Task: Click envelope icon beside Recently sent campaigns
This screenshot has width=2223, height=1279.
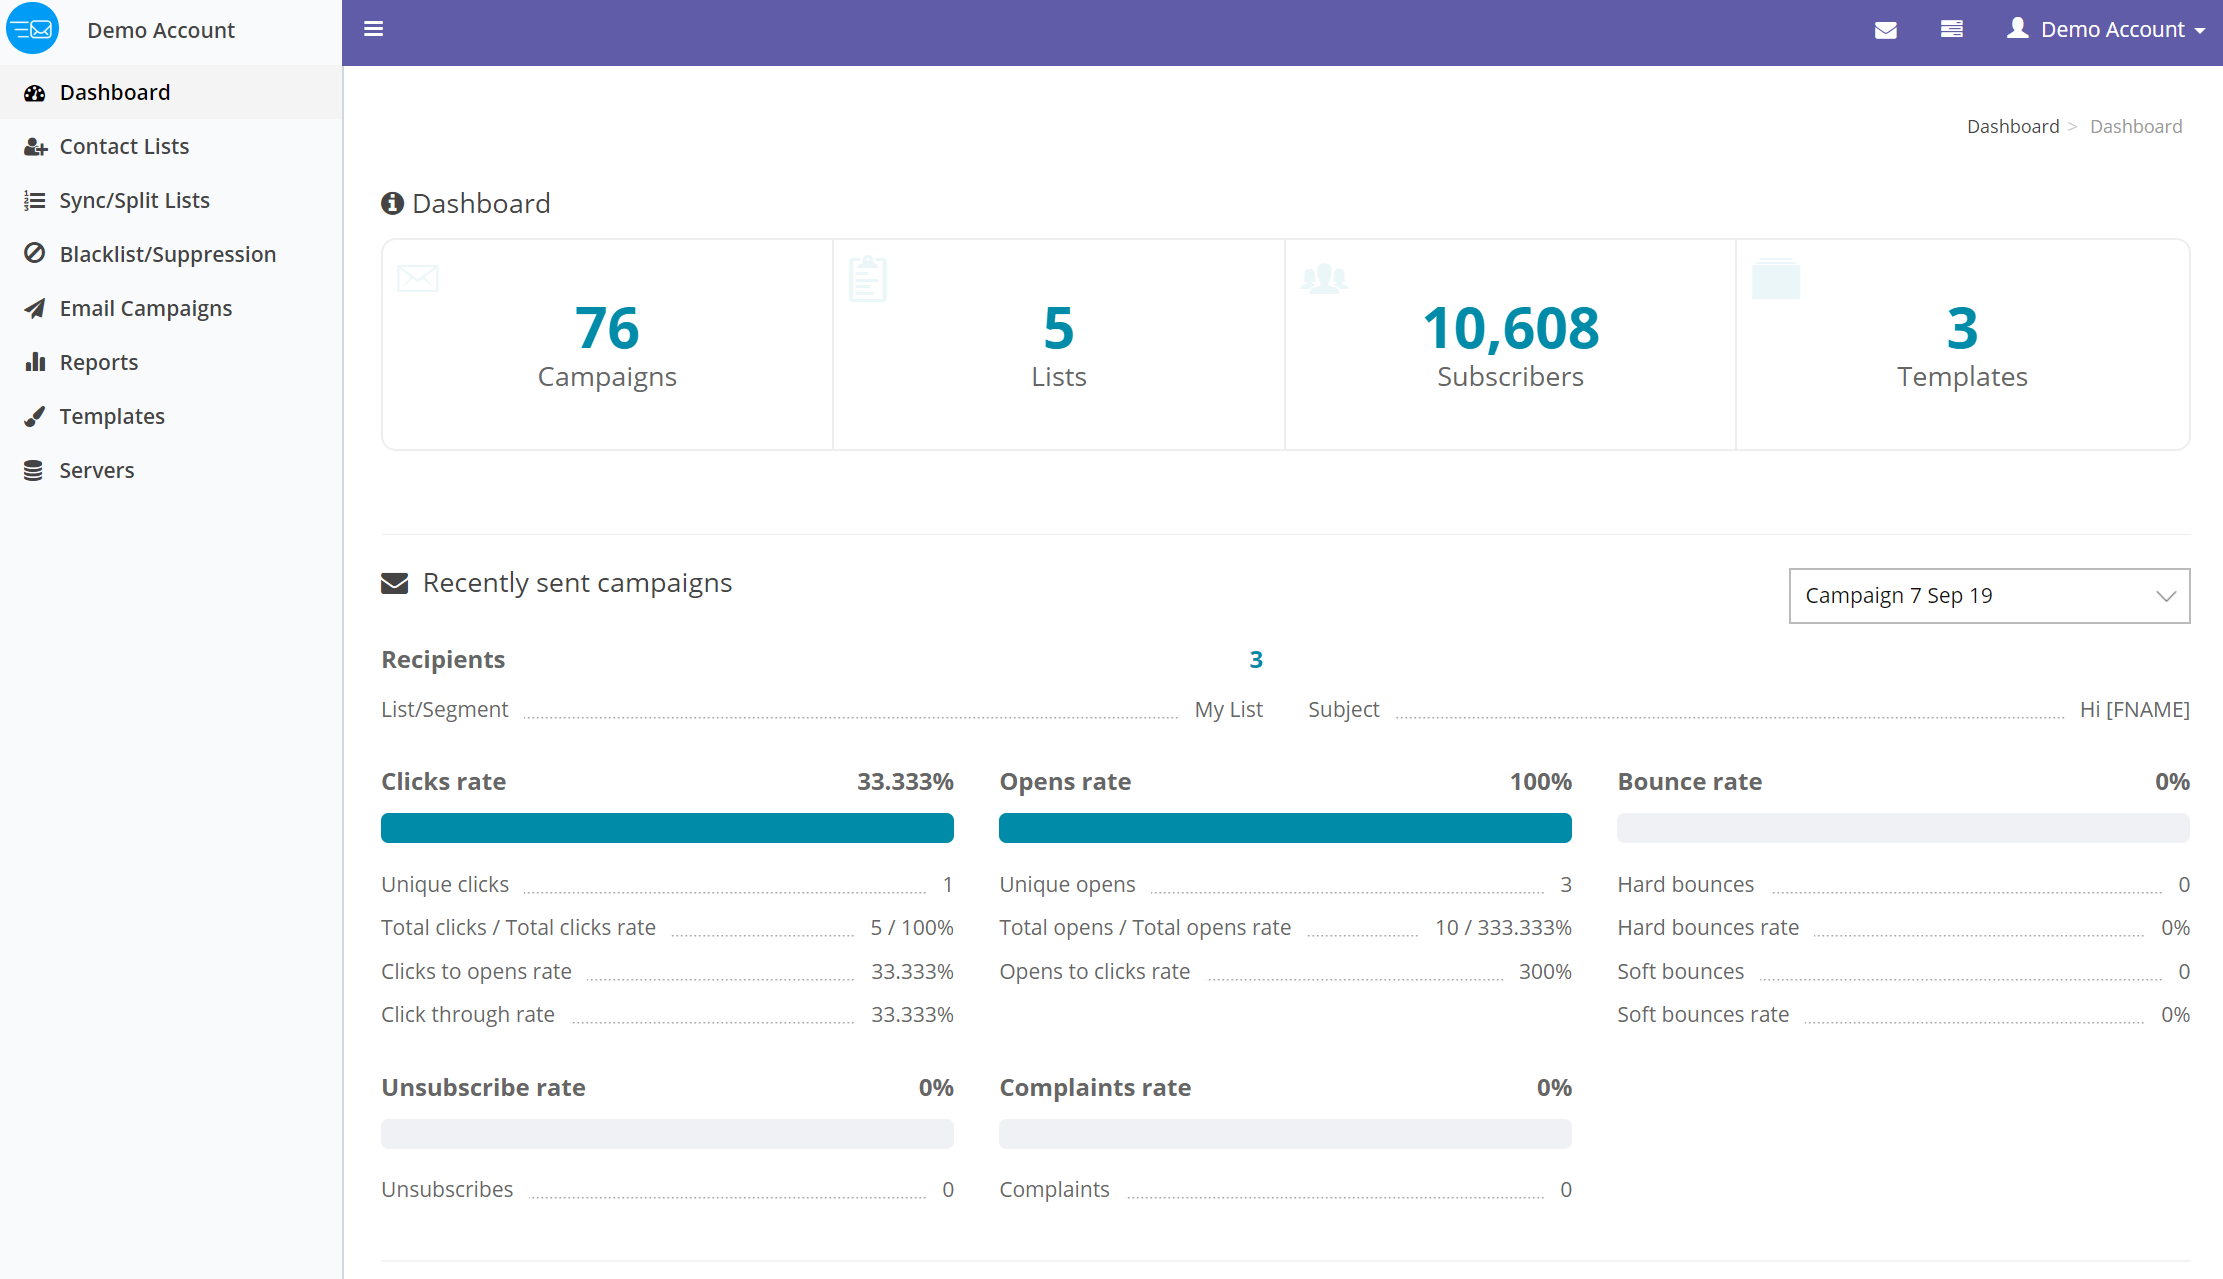Action: [x=395, y=583]
